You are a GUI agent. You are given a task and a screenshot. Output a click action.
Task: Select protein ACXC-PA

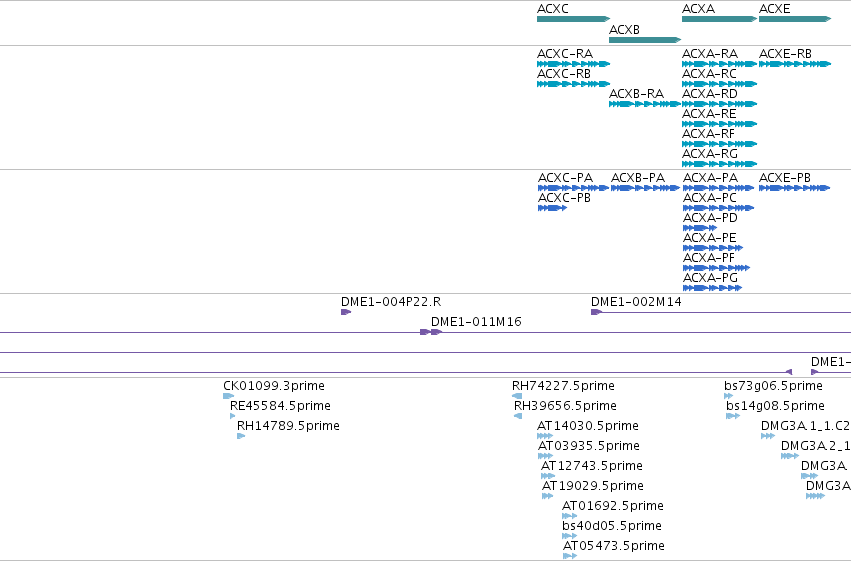pos(573,188)
